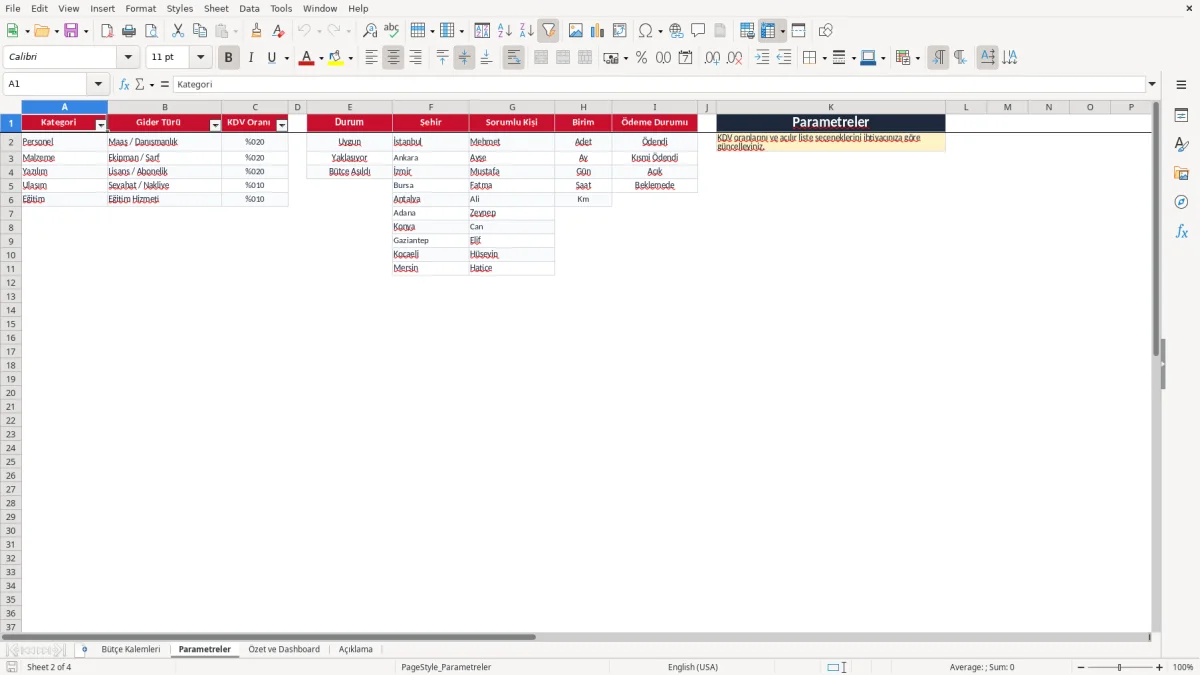Open the File menu
The image size is (1200, 675).
pyautogui.click(x=13, y=8)
